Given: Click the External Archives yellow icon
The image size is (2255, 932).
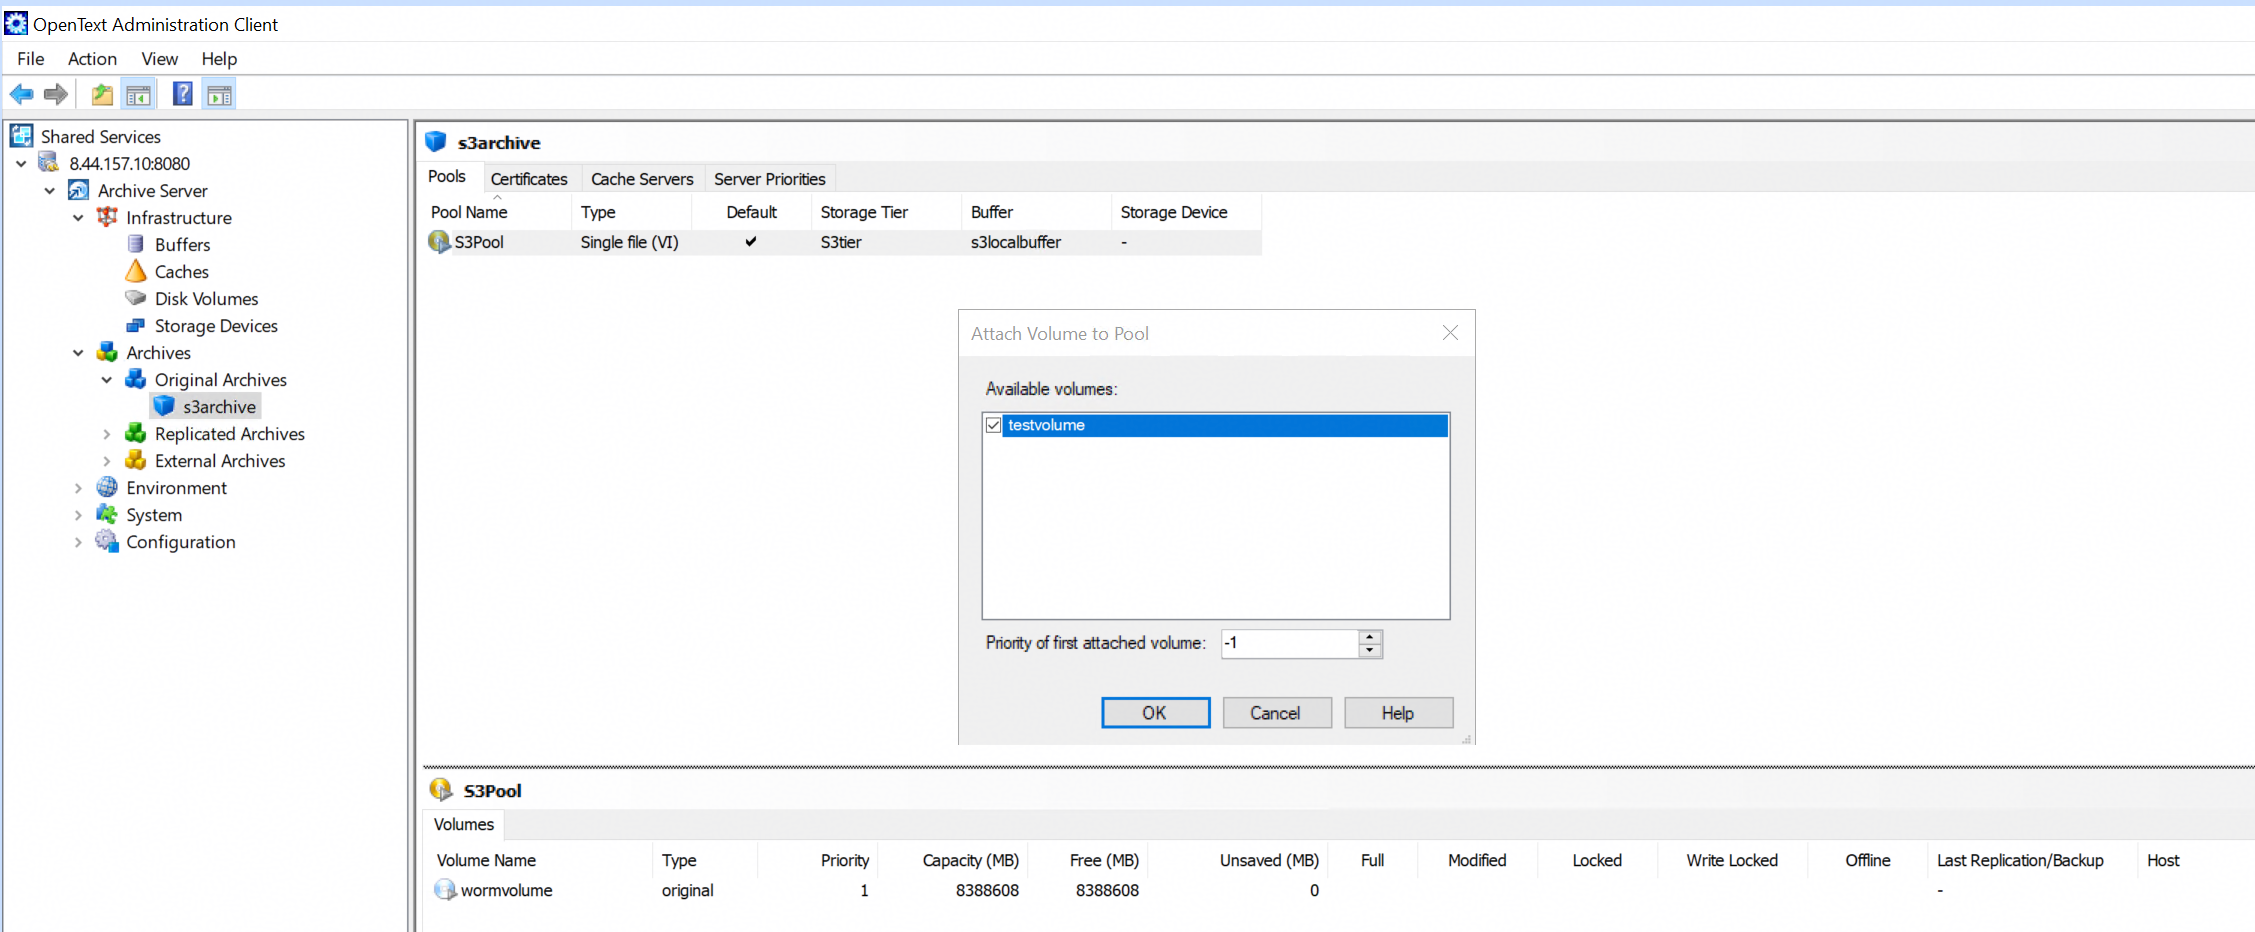Looking at the screenshot, I should (135, 460).
